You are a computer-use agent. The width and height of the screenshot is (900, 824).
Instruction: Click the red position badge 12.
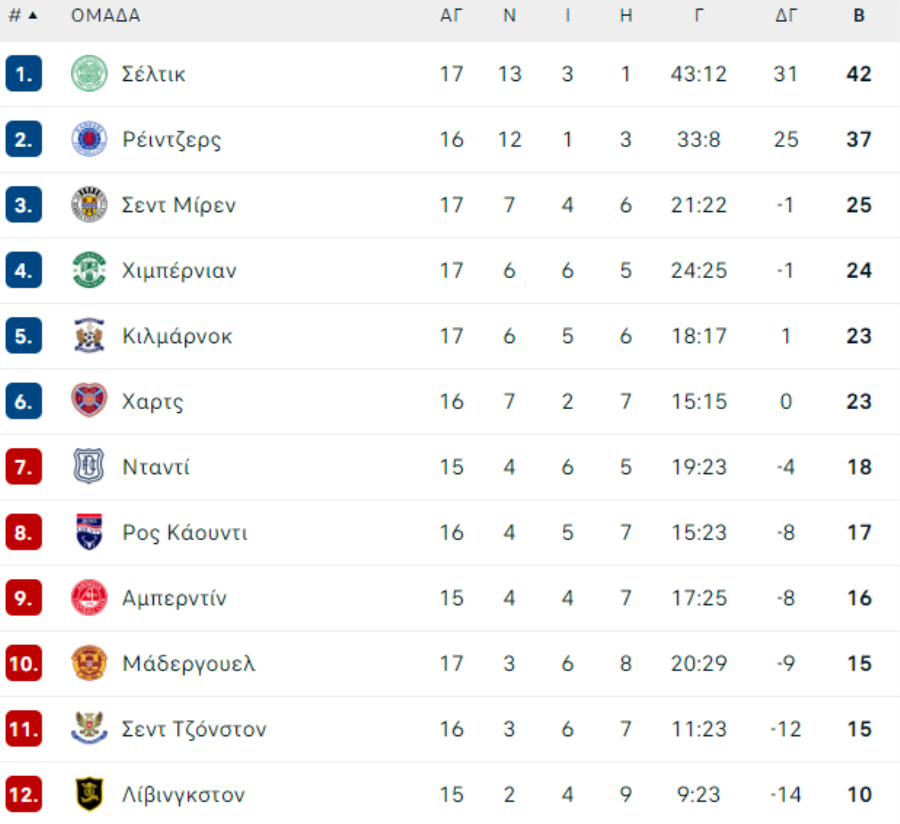[24, 795]
